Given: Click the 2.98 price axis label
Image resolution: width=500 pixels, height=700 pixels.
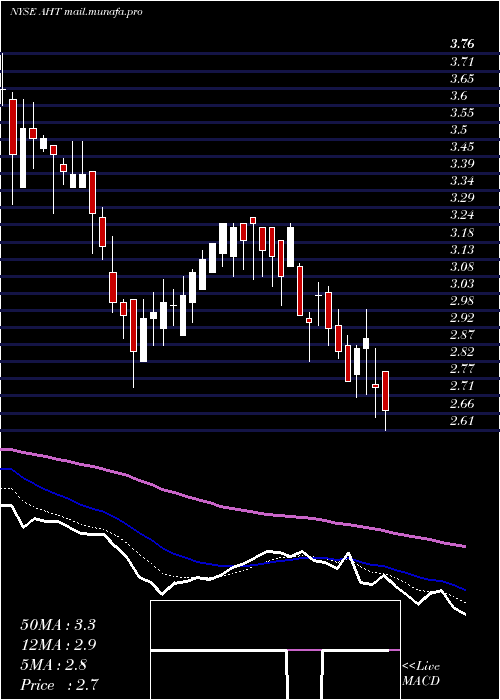Looking at the screenshot, I should point(462,300).
